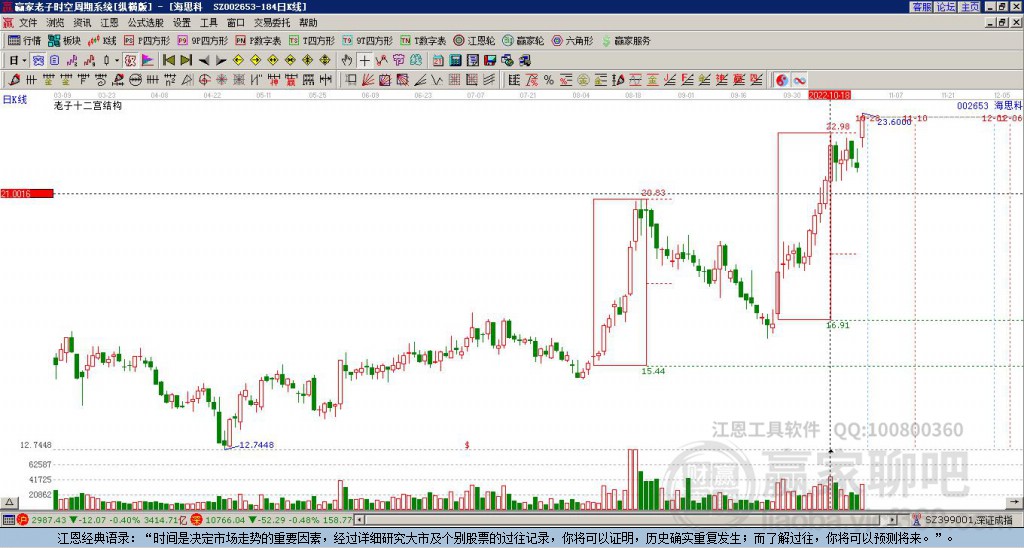Click the 赢 application logo in menu bar
The height and width of the screenshot is (548, 1024).
point(8,23)
